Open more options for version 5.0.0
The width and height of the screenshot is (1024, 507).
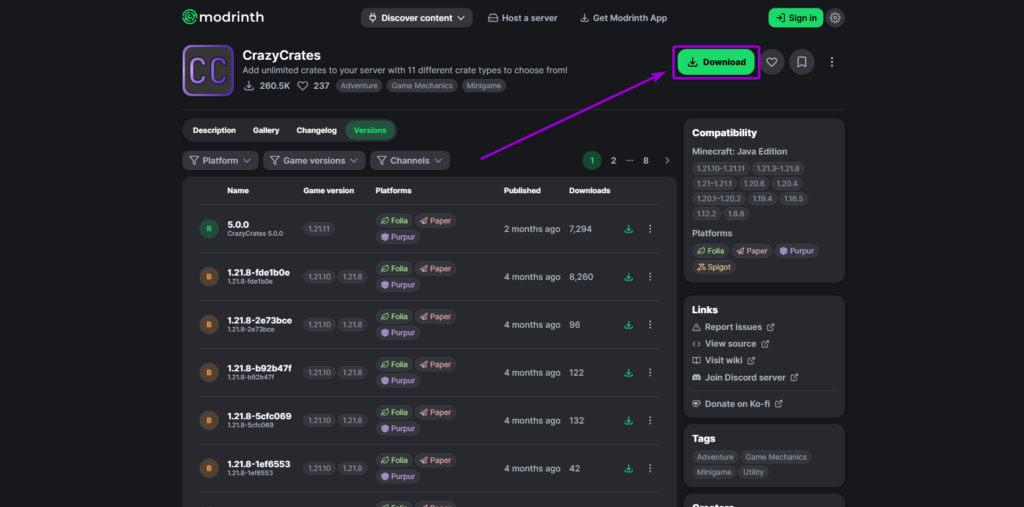coord(650,229)
